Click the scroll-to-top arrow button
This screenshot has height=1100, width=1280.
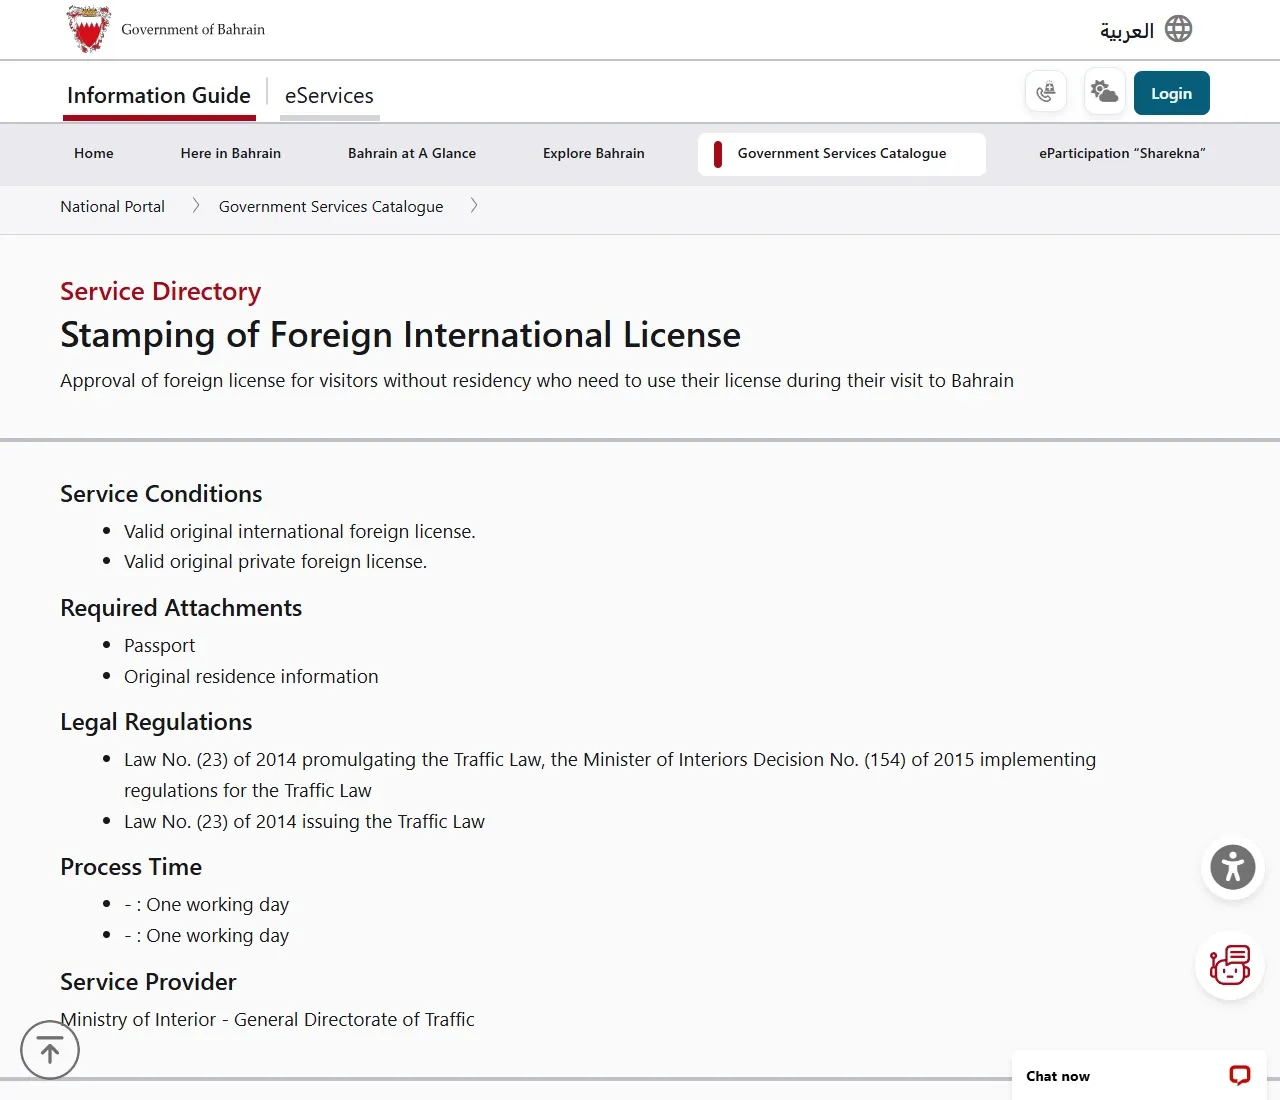pos(50,1050)
